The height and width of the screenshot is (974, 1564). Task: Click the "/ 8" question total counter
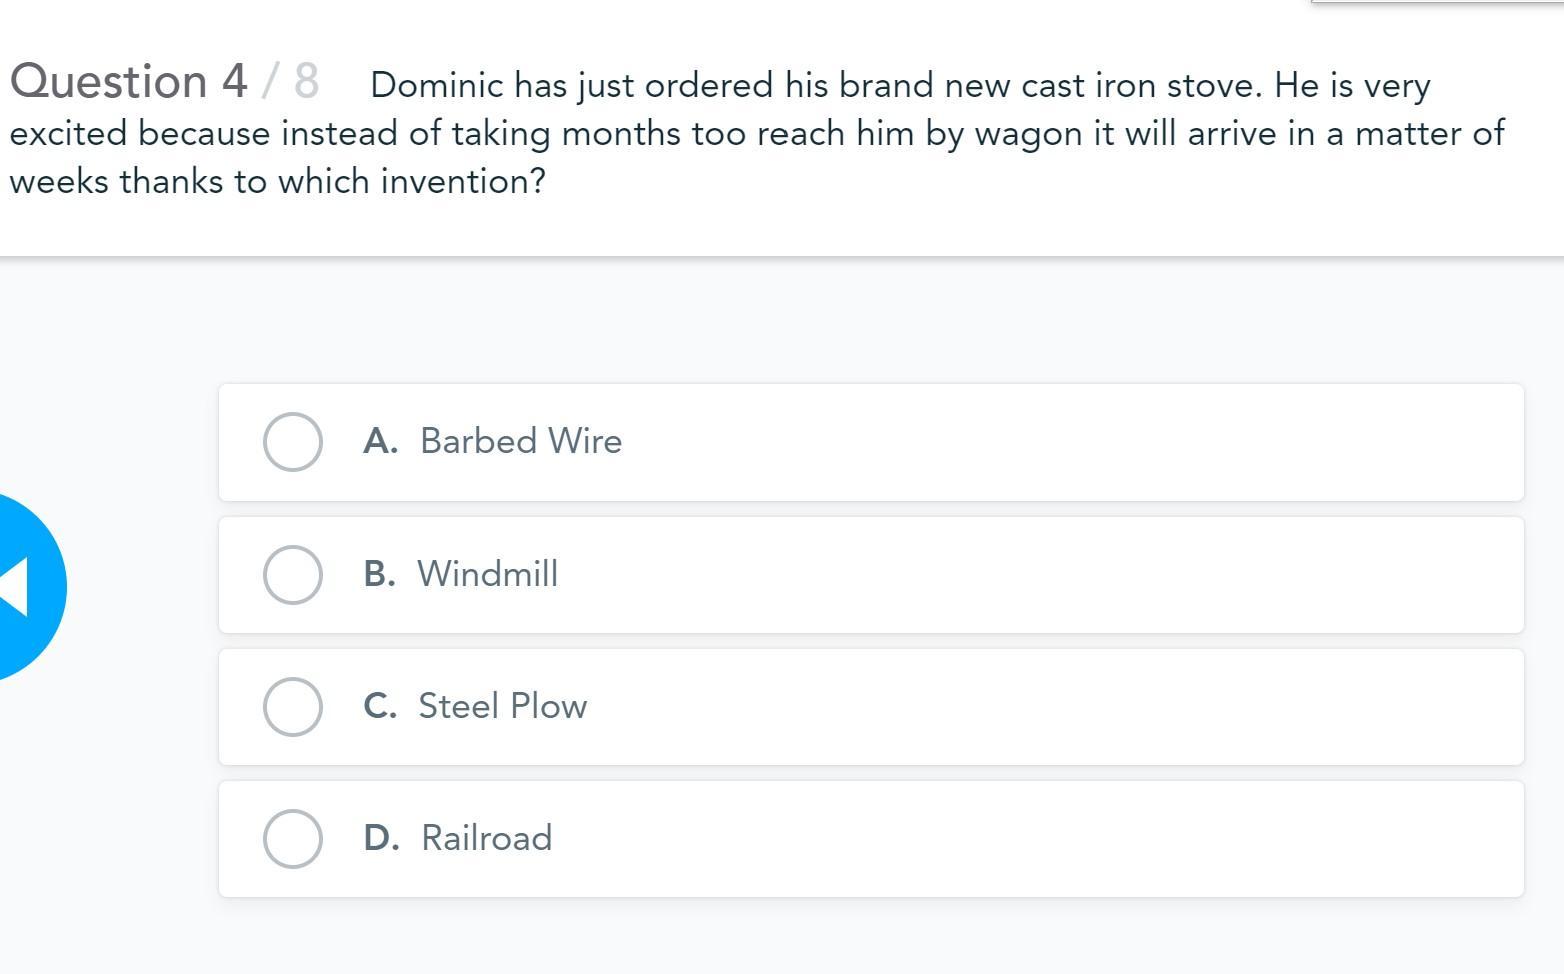pyautogui.click(x=290, y=81)
